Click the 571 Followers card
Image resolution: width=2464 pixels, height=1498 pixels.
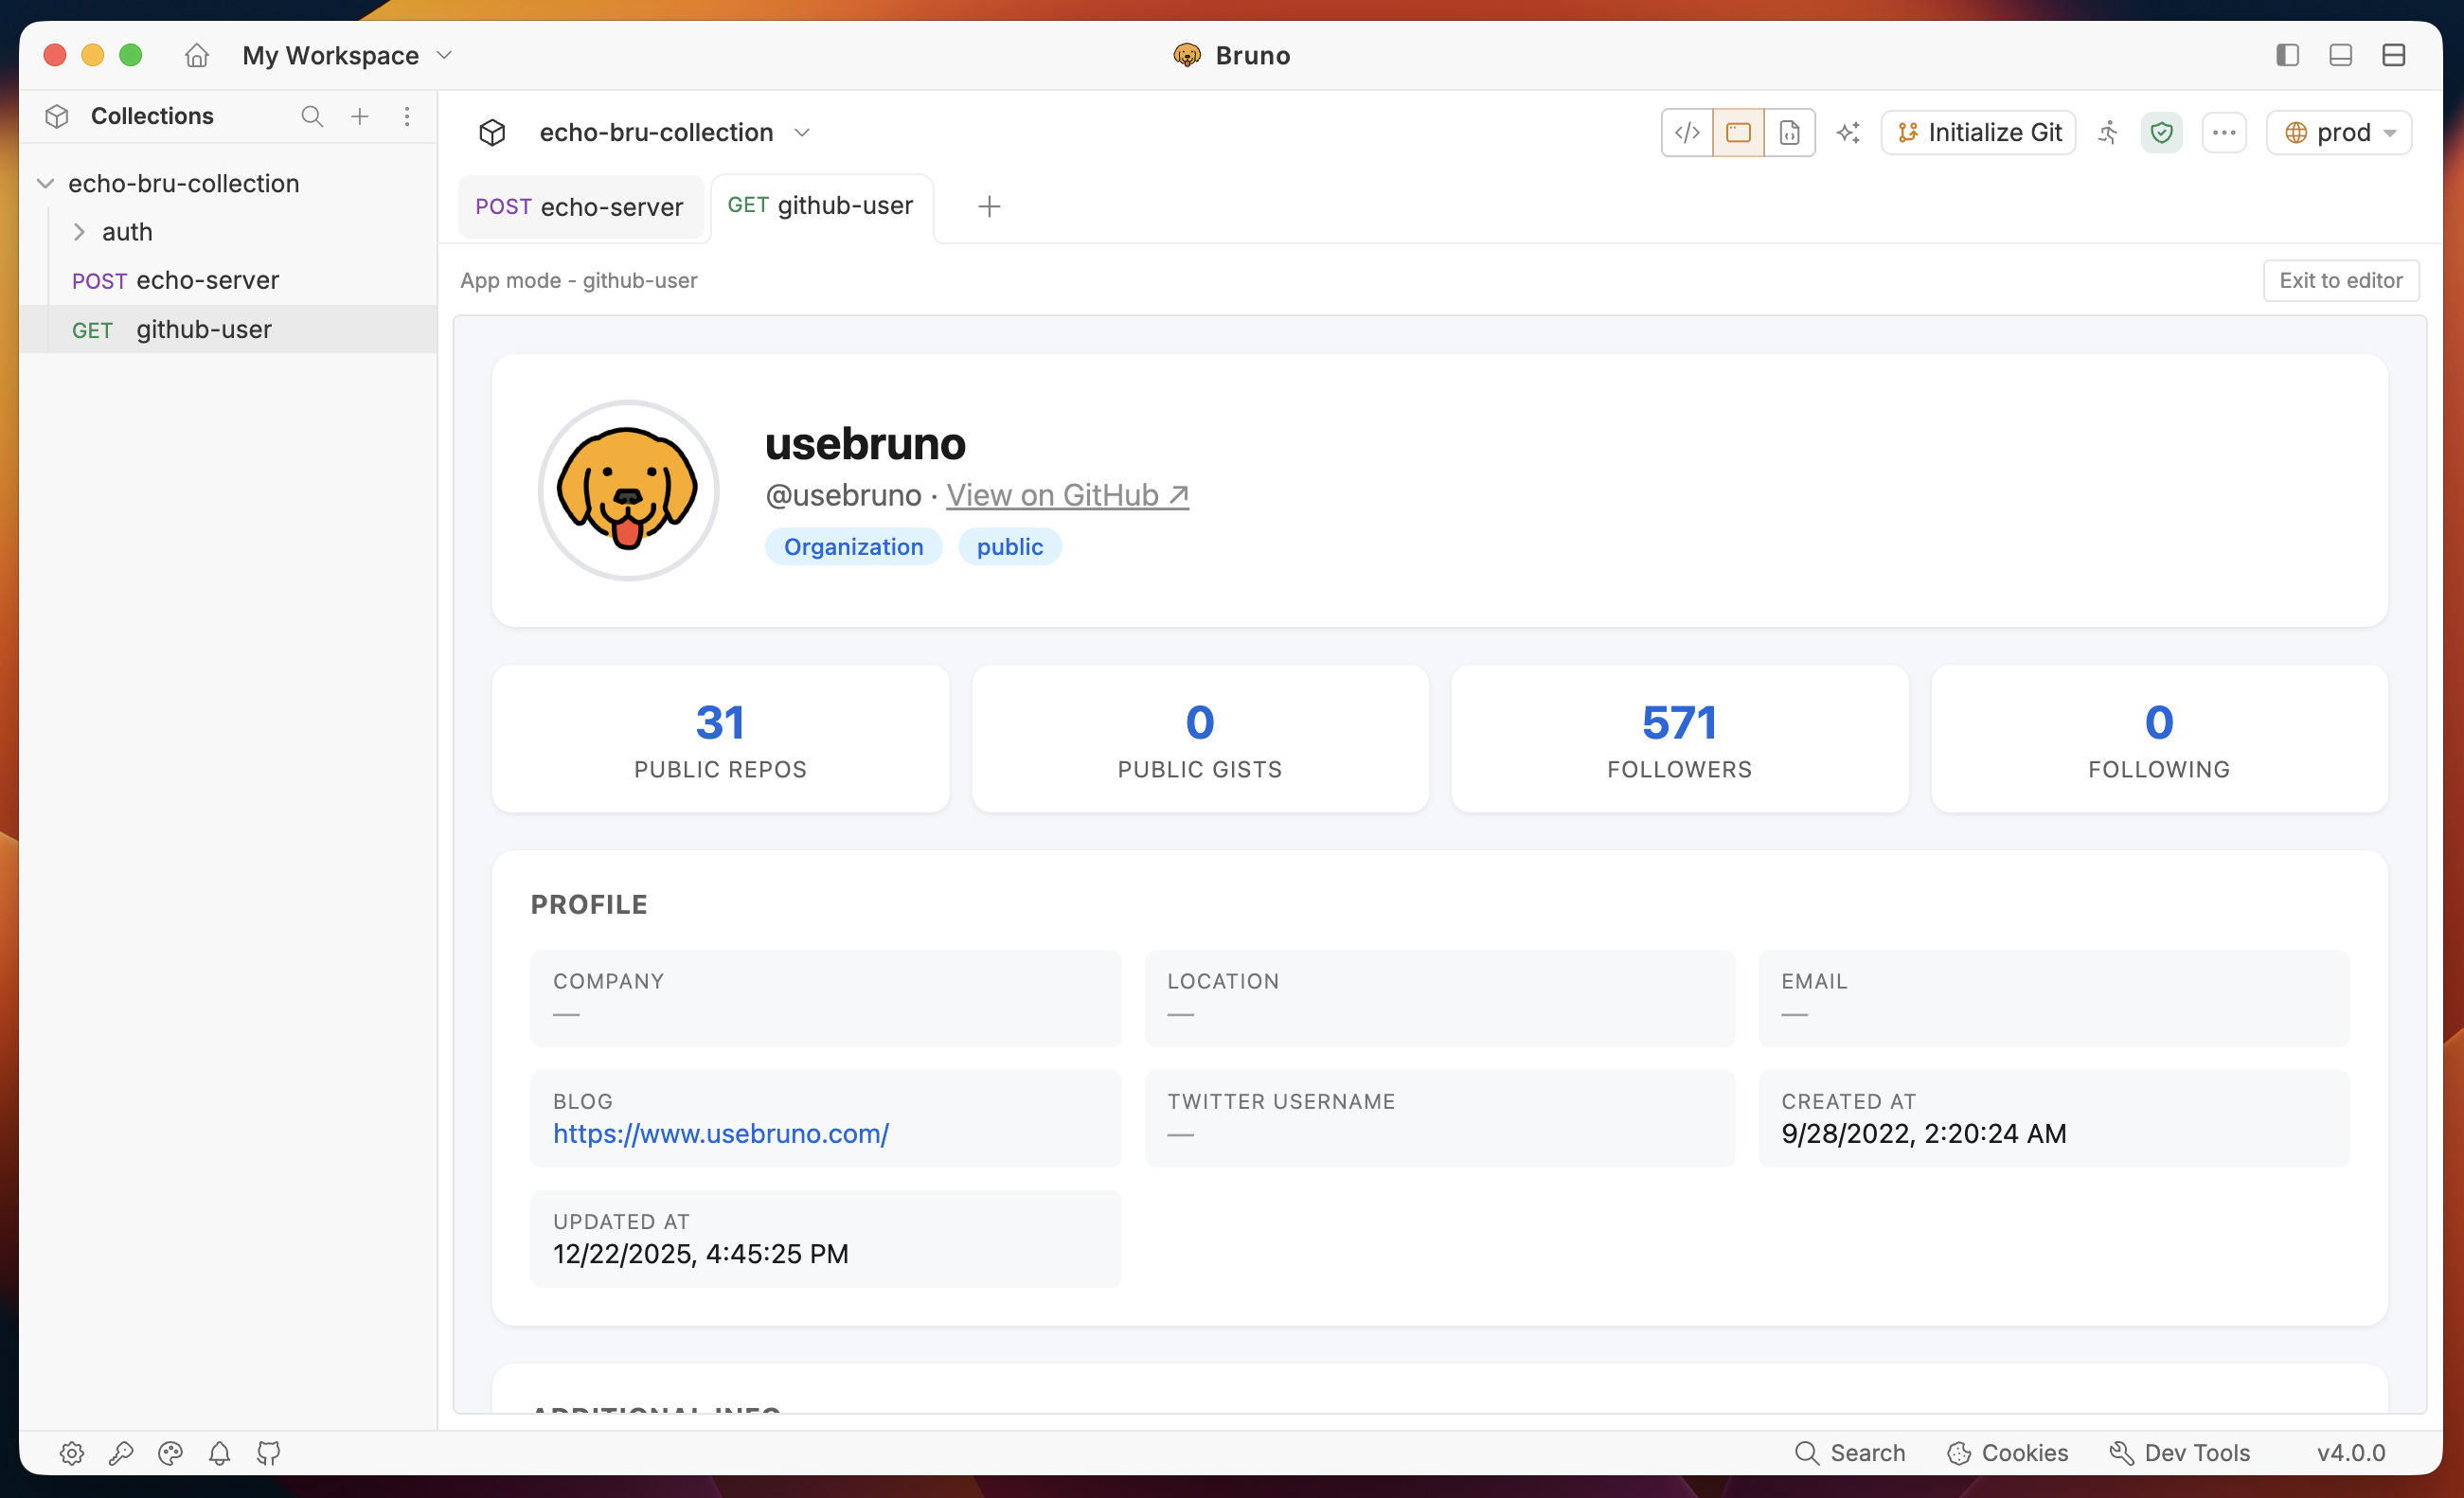pos(1680,739)
